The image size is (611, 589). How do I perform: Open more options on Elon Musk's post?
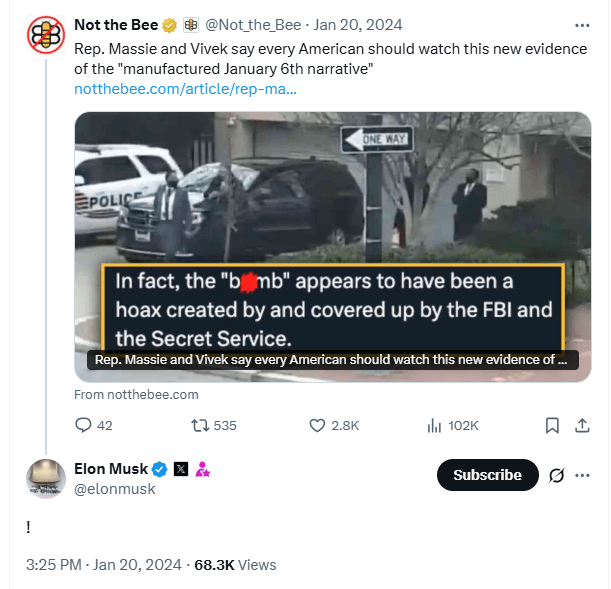[x=582, y=475]
